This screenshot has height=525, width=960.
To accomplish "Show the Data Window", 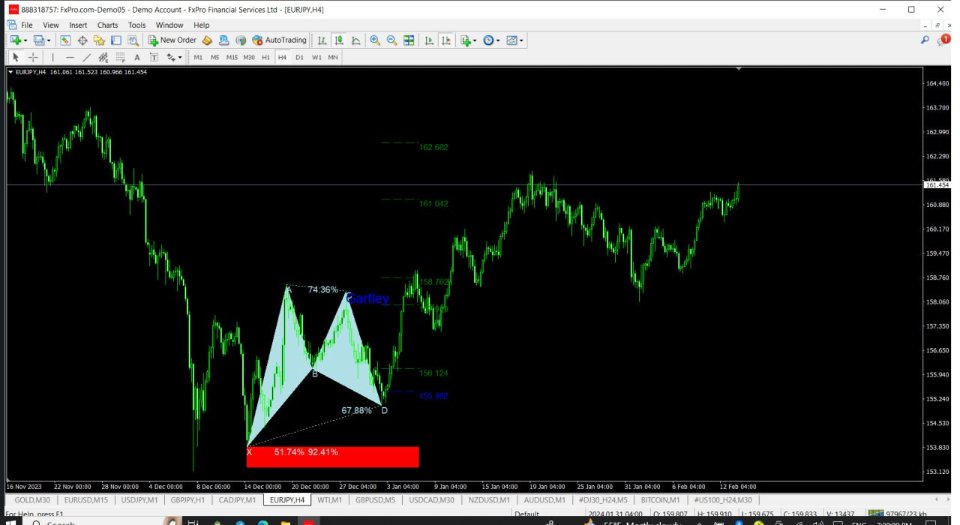I will (82, 40).
